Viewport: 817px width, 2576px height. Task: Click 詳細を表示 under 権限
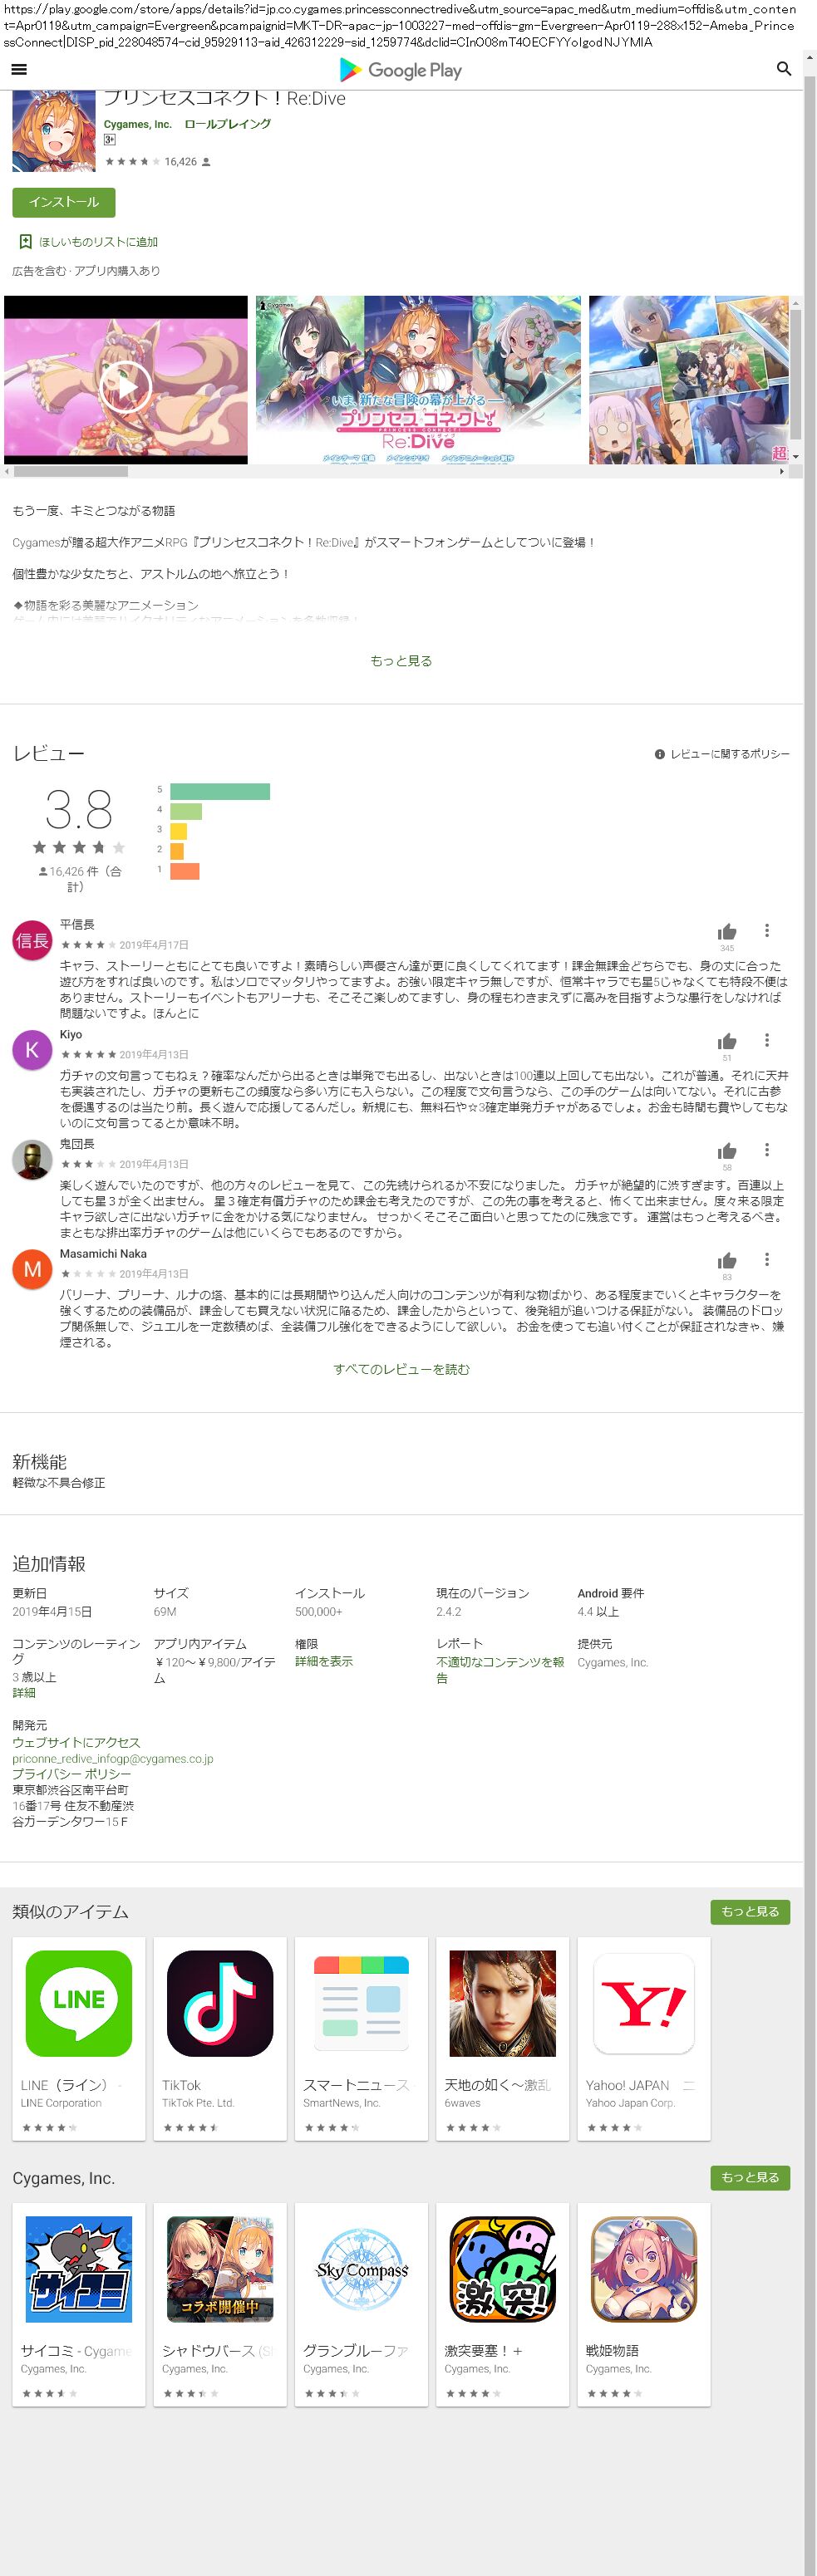point(323,1661)
